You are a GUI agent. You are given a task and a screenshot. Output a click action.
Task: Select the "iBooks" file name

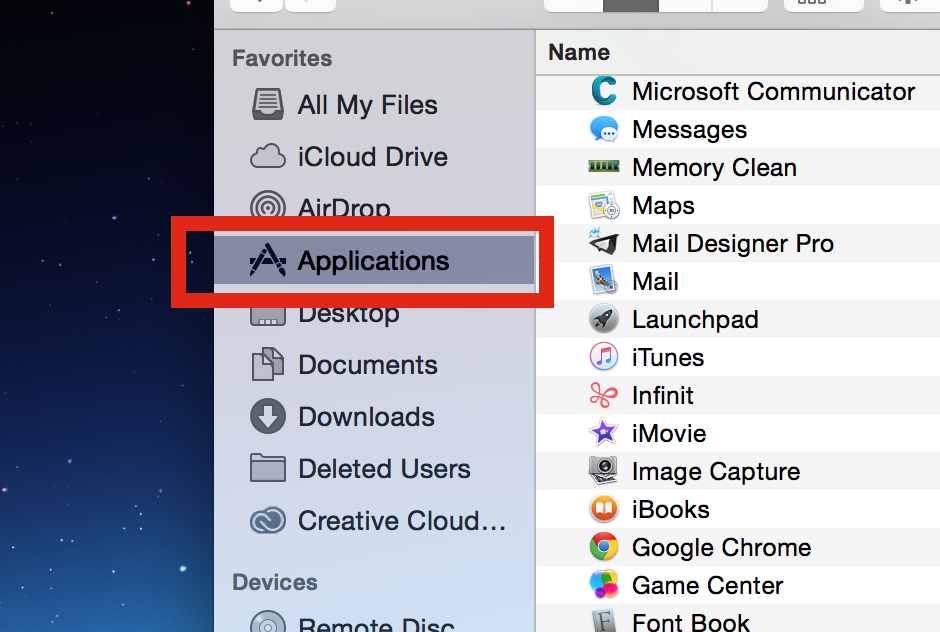tap(671, 510)
